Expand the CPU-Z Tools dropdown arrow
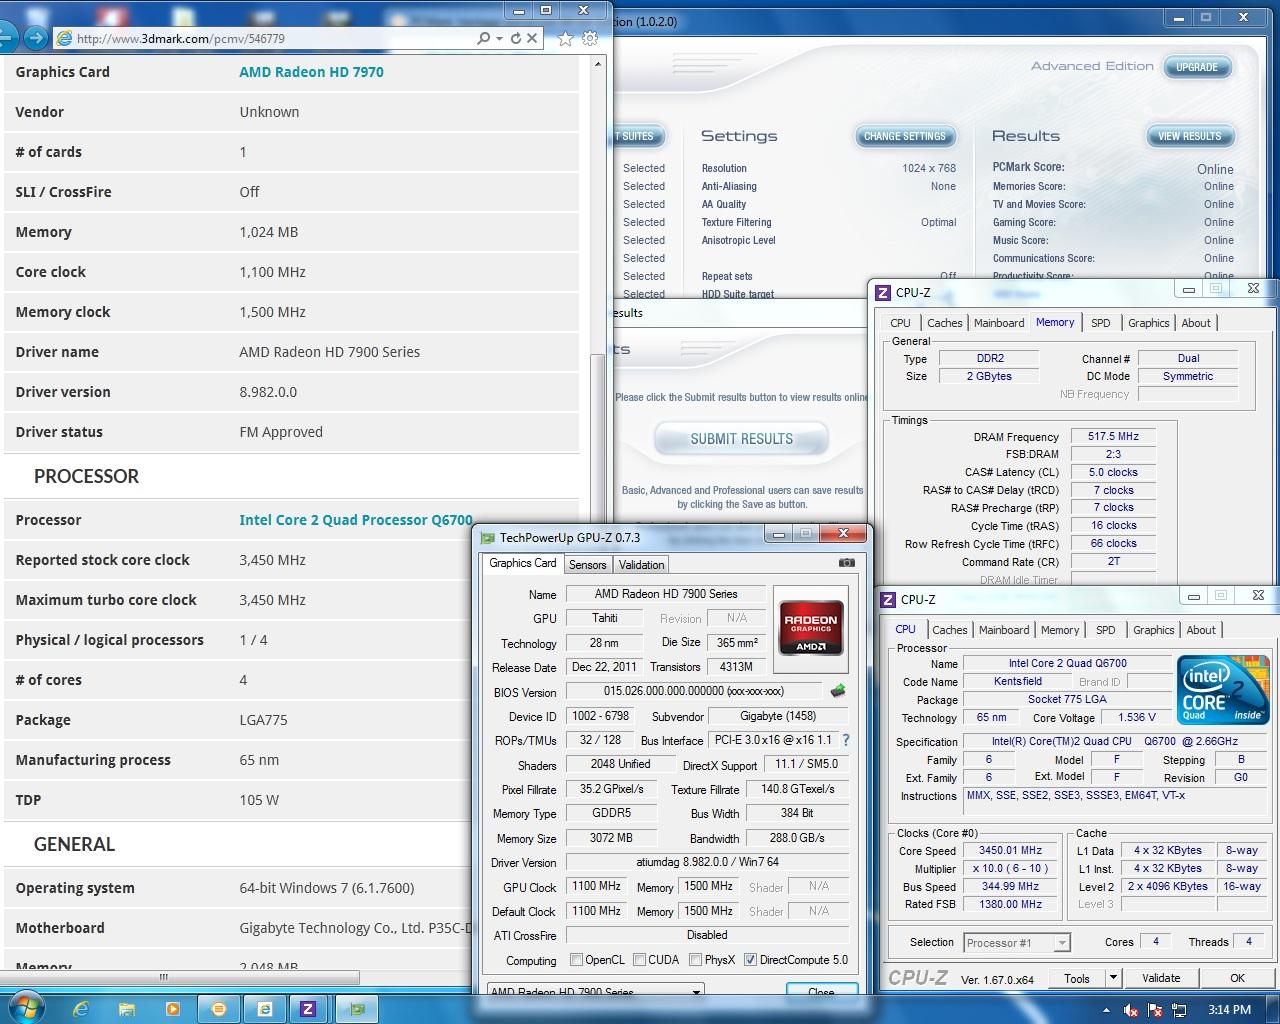This screenshot has height=1024, width=1280. [x=1112, y=978]
